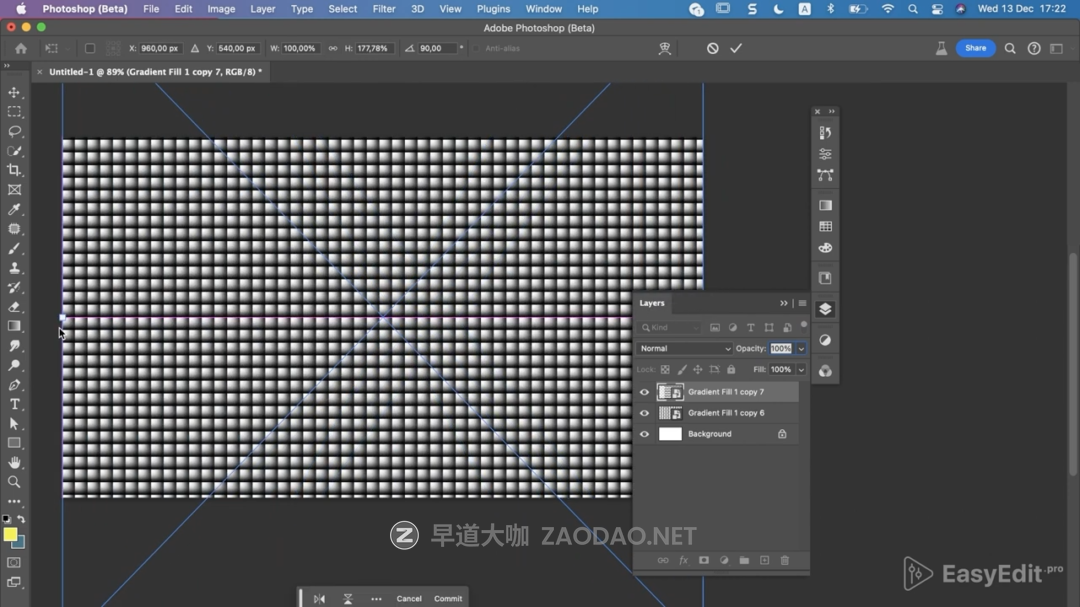1080x607 pixels.
Task: Click the Commit button in the contextual bar
Action: pyautogui.click(x=448, y=599)
